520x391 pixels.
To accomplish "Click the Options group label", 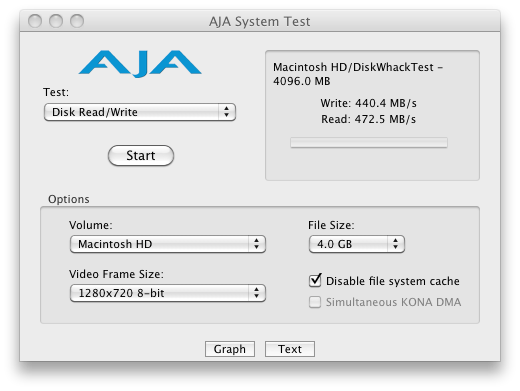I will click(69, 199).
